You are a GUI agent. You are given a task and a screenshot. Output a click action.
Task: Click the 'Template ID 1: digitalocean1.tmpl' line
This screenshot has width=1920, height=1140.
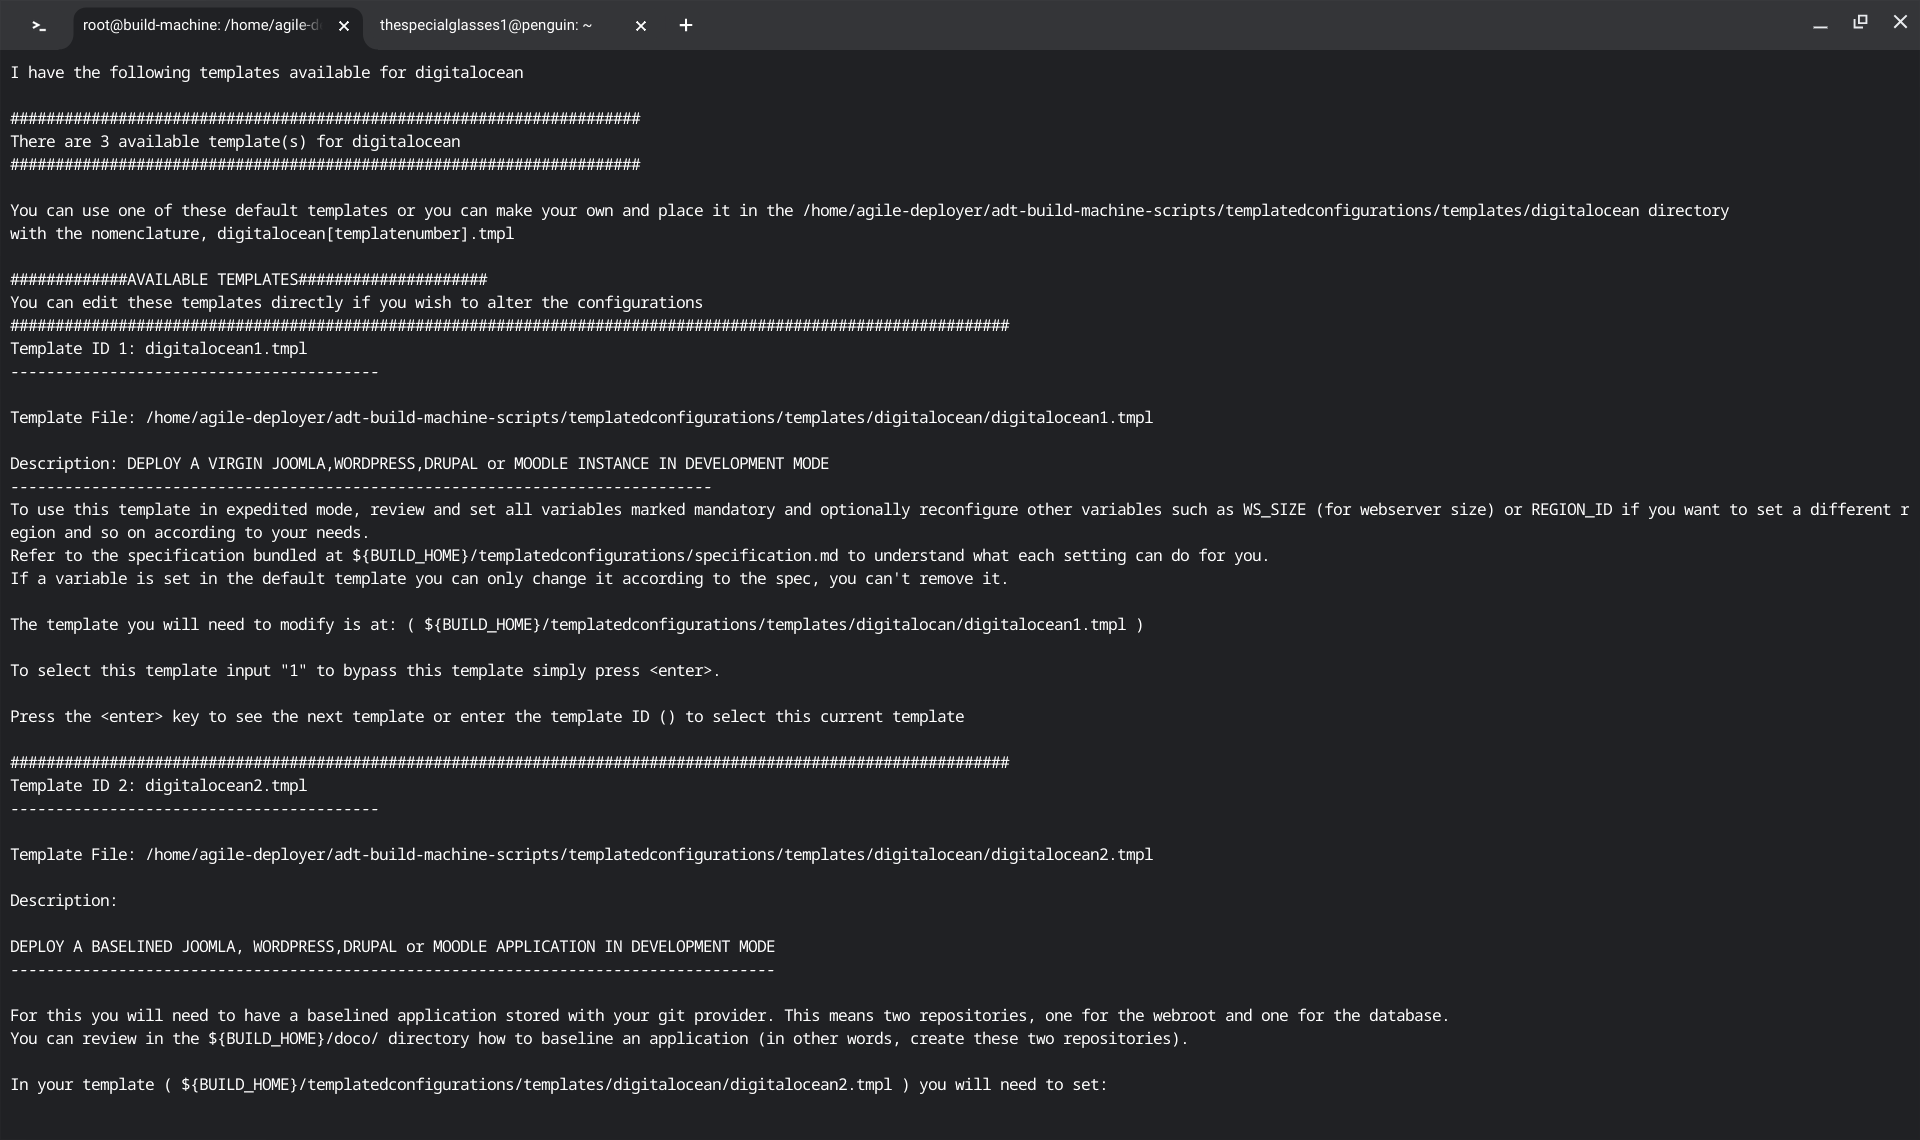[159, 349]
